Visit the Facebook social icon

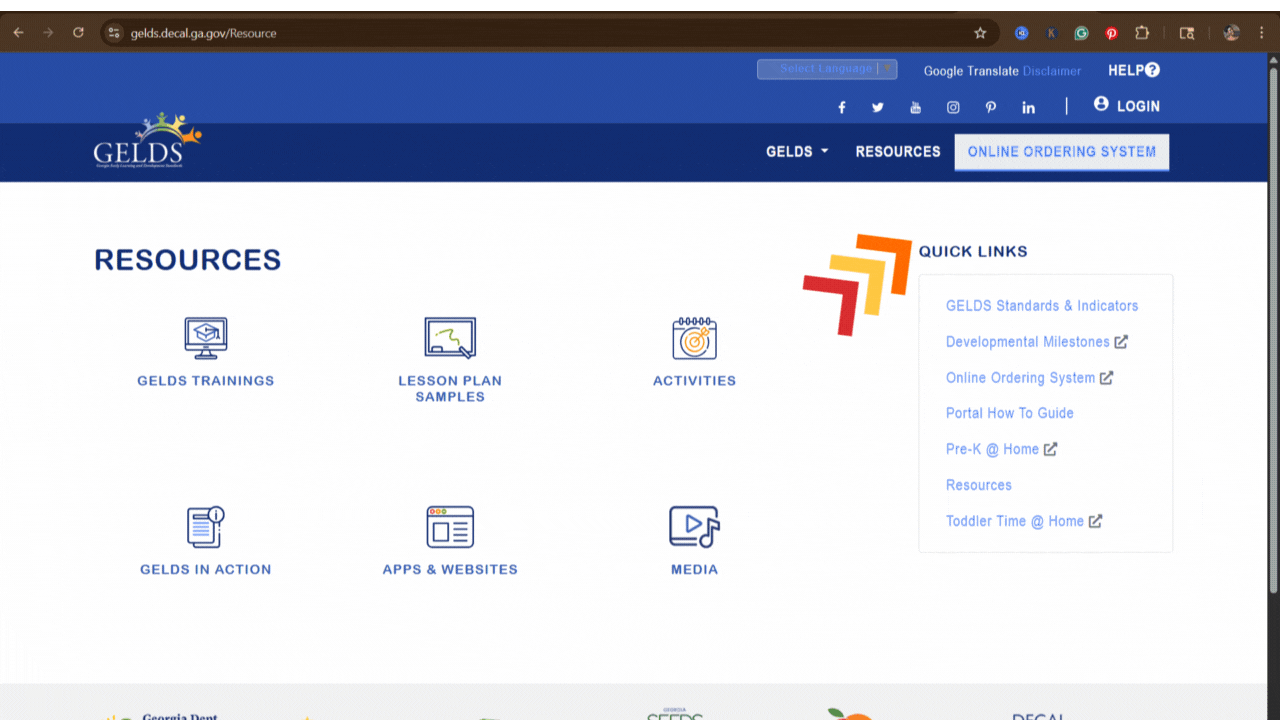point(842,108)
